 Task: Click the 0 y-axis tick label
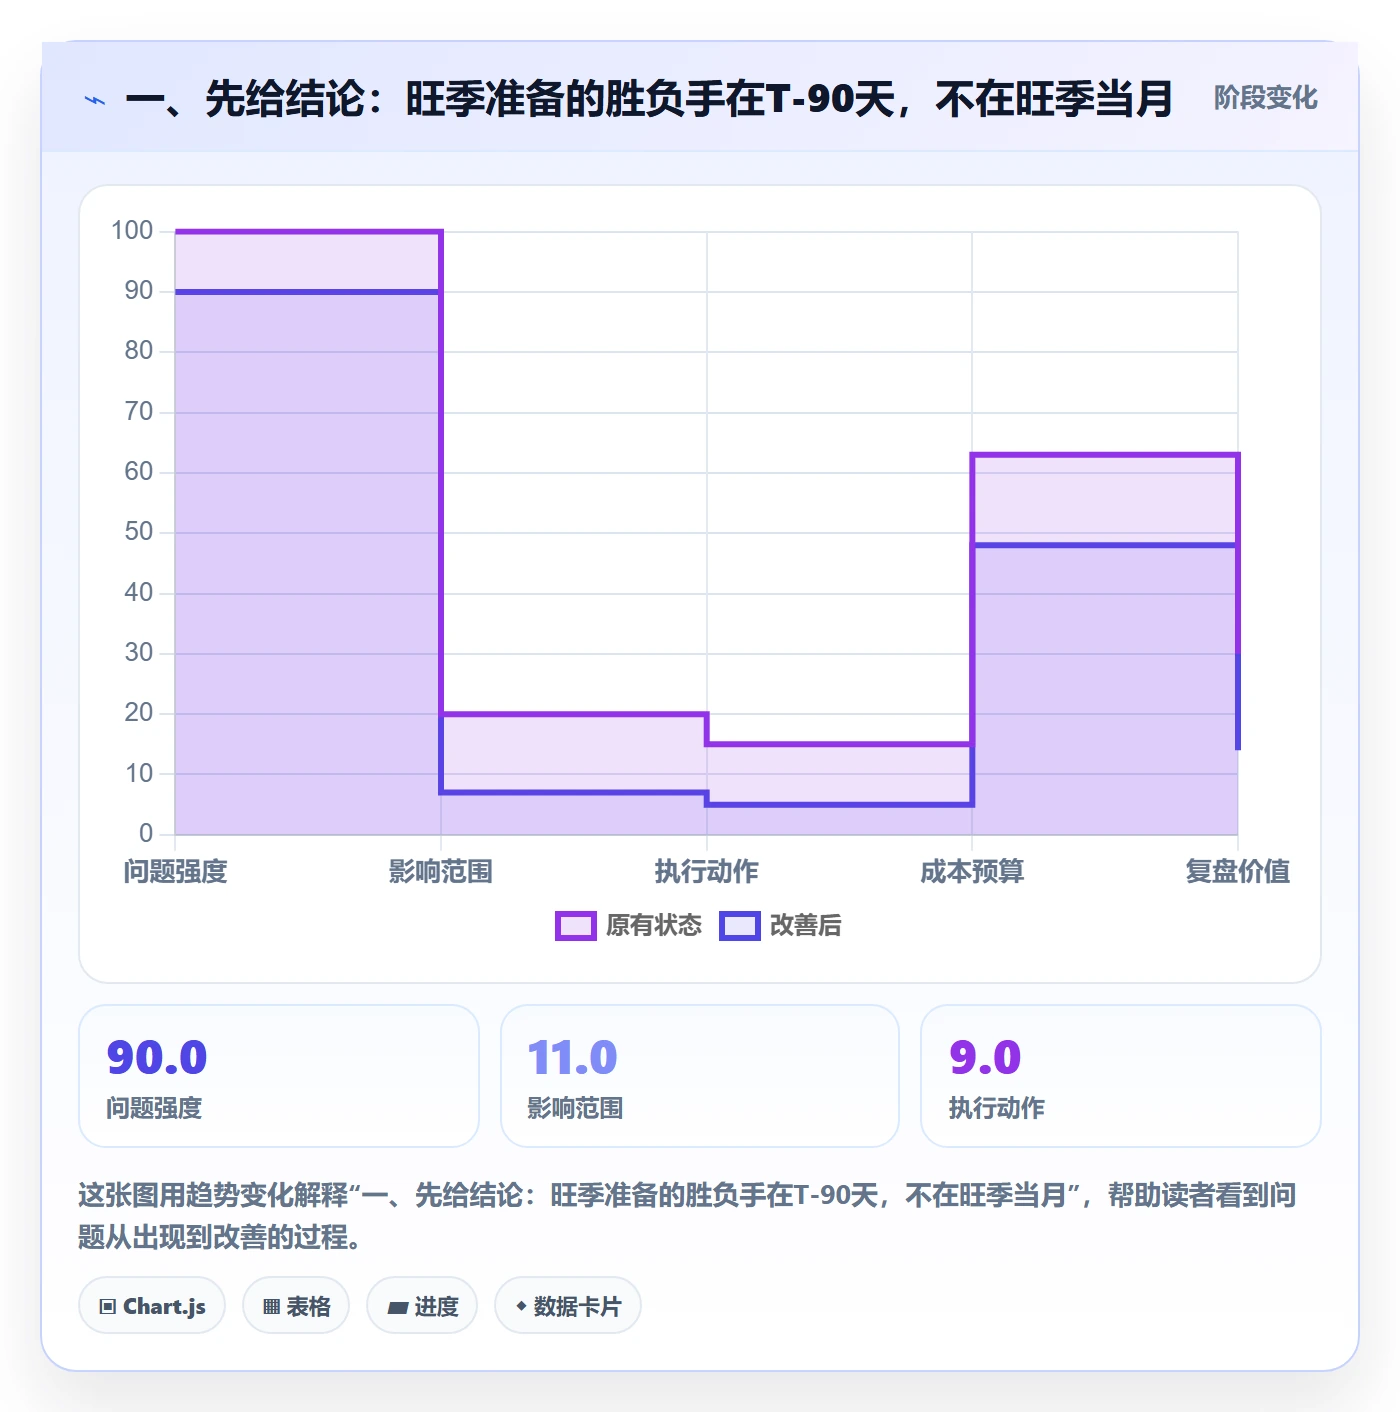(x=146, y=833)
